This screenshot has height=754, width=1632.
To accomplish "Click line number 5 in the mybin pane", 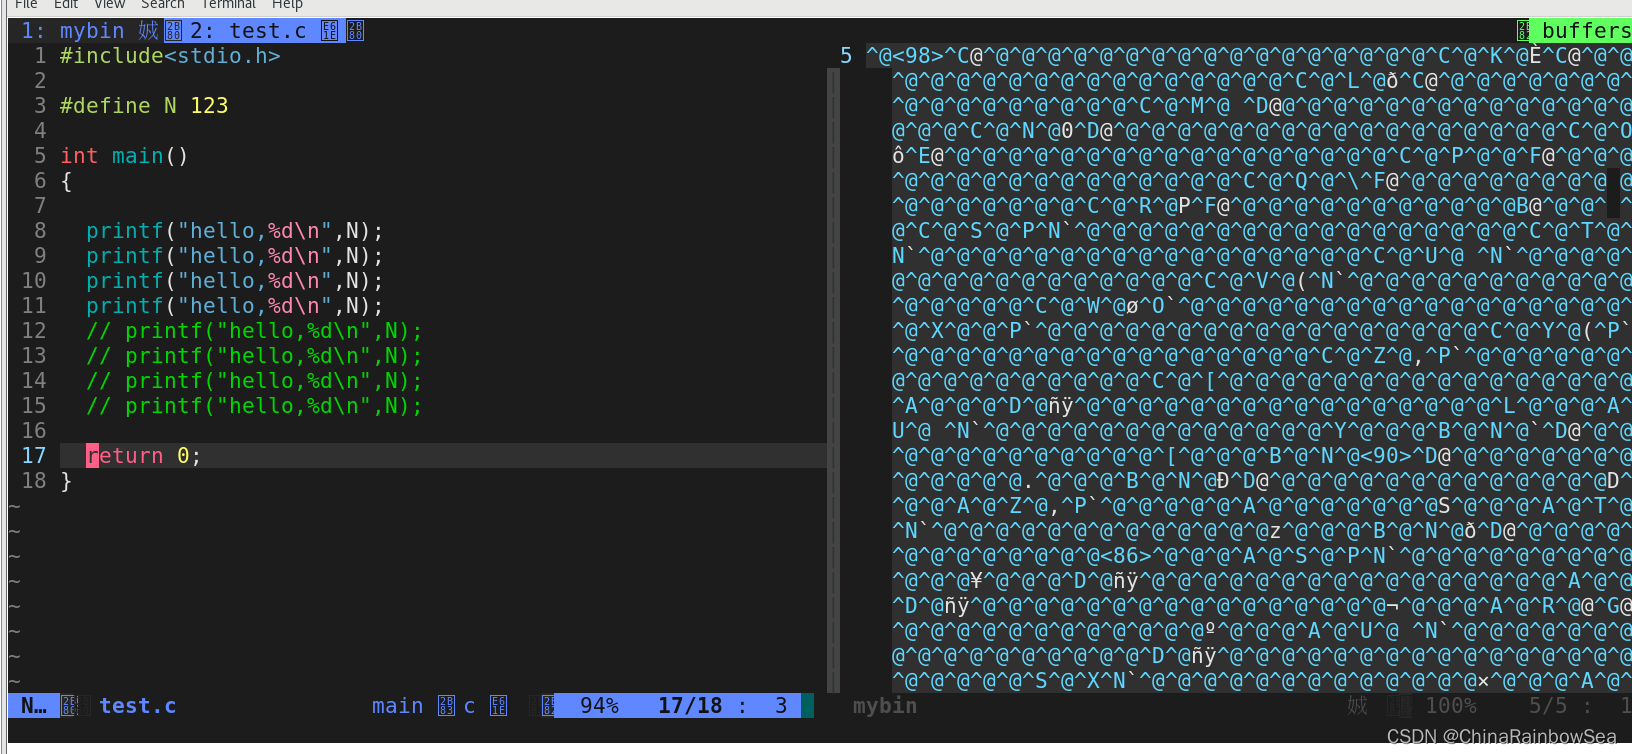I will click(x=846, y=56).
